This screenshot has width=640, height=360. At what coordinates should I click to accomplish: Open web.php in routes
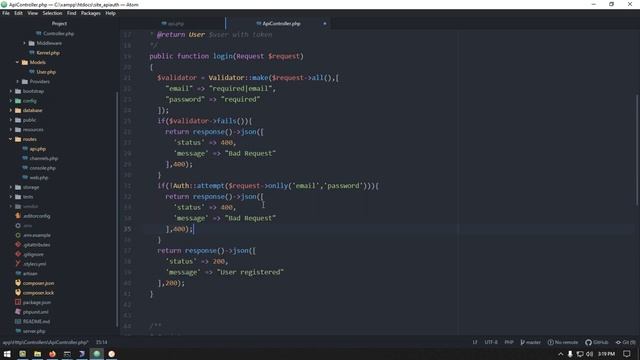click(x=39, y=178)
